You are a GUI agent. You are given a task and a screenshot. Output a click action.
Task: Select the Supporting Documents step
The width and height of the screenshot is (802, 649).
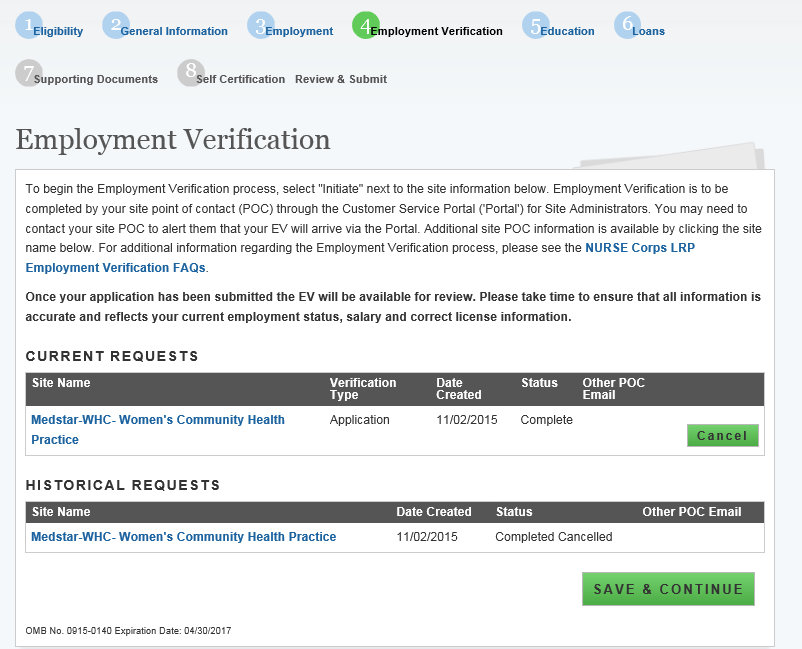[x=96, y=79]
